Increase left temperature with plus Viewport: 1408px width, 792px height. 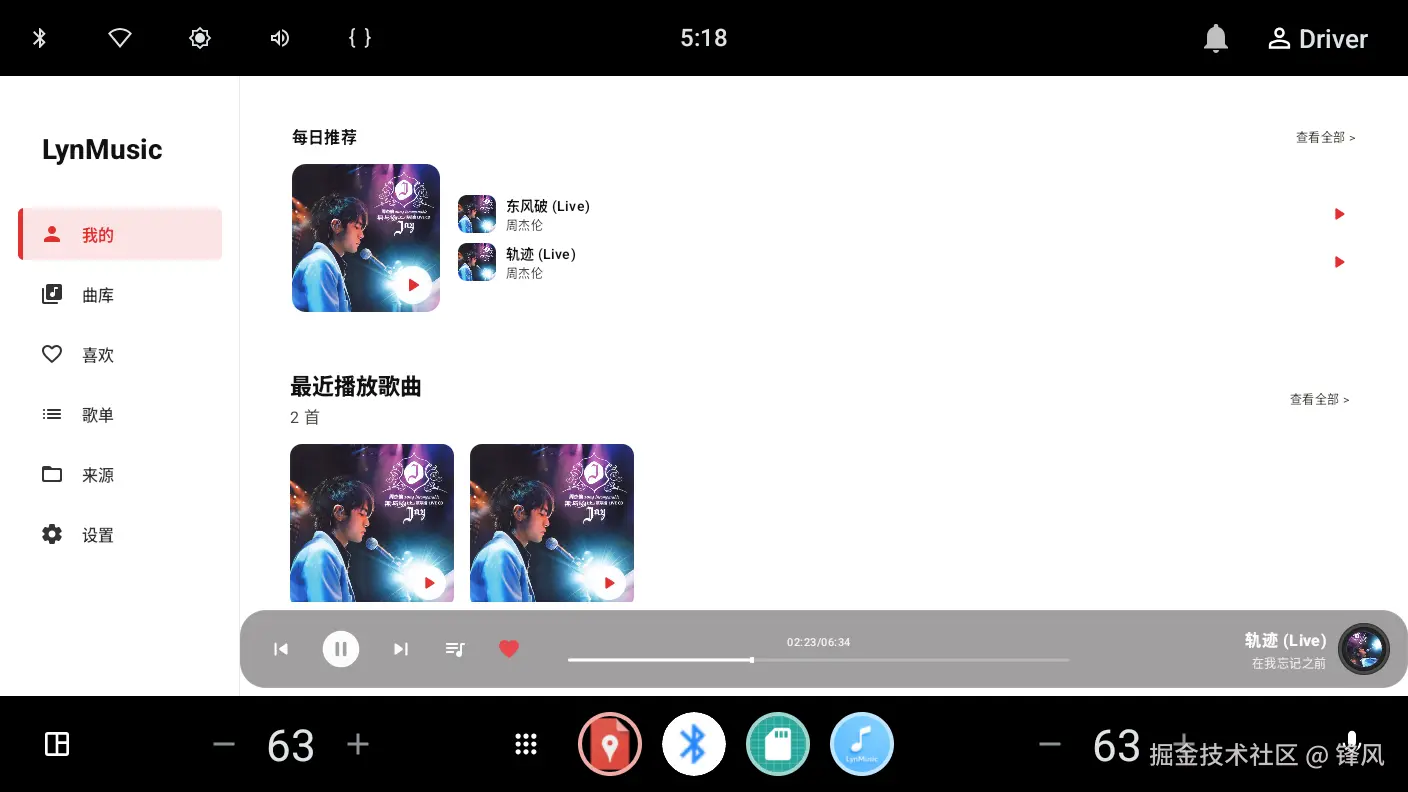pyautogui.click(x=358, y=745)
